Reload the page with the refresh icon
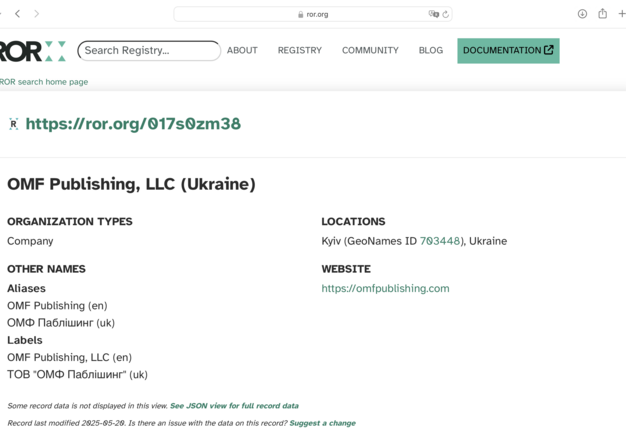This screenshot has height=431, width=626. [x=446, y=14]
